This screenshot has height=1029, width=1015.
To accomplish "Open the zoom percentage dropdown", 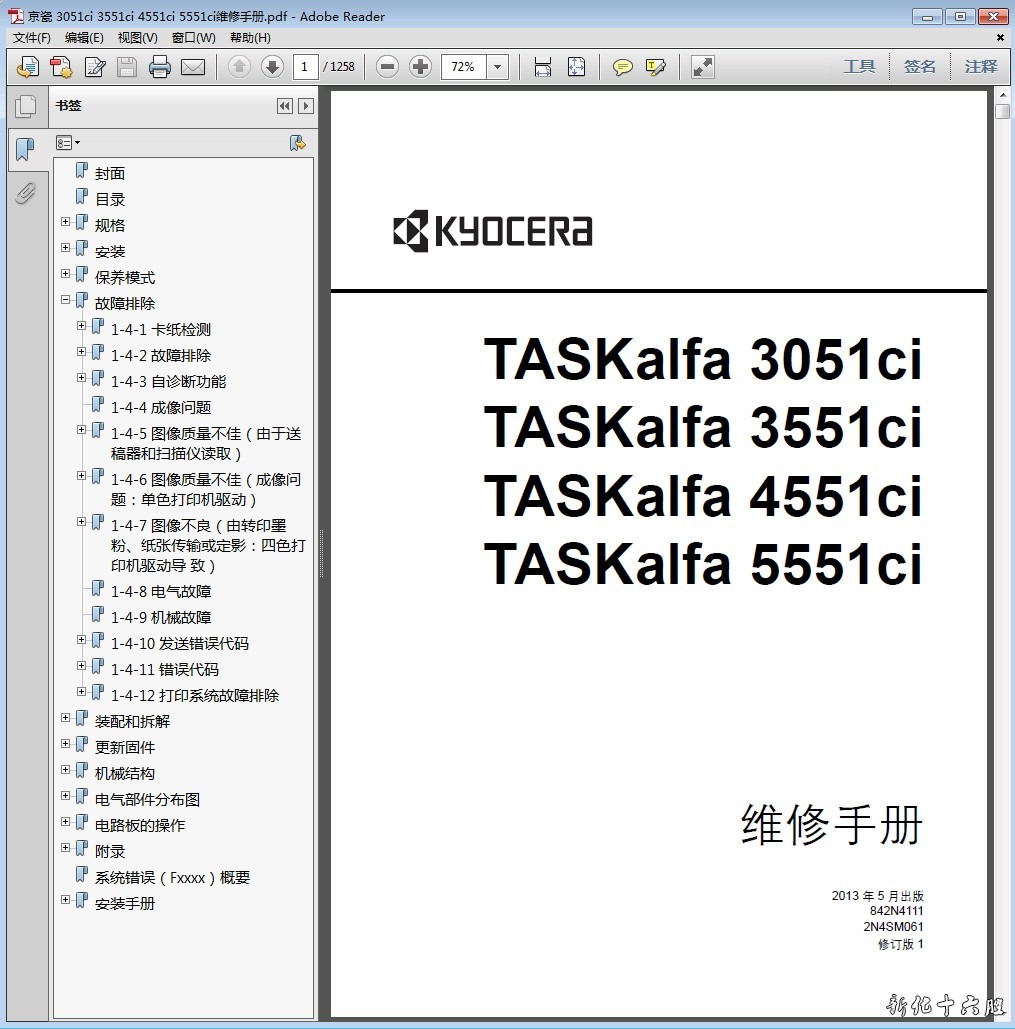I will pos(498,67).
